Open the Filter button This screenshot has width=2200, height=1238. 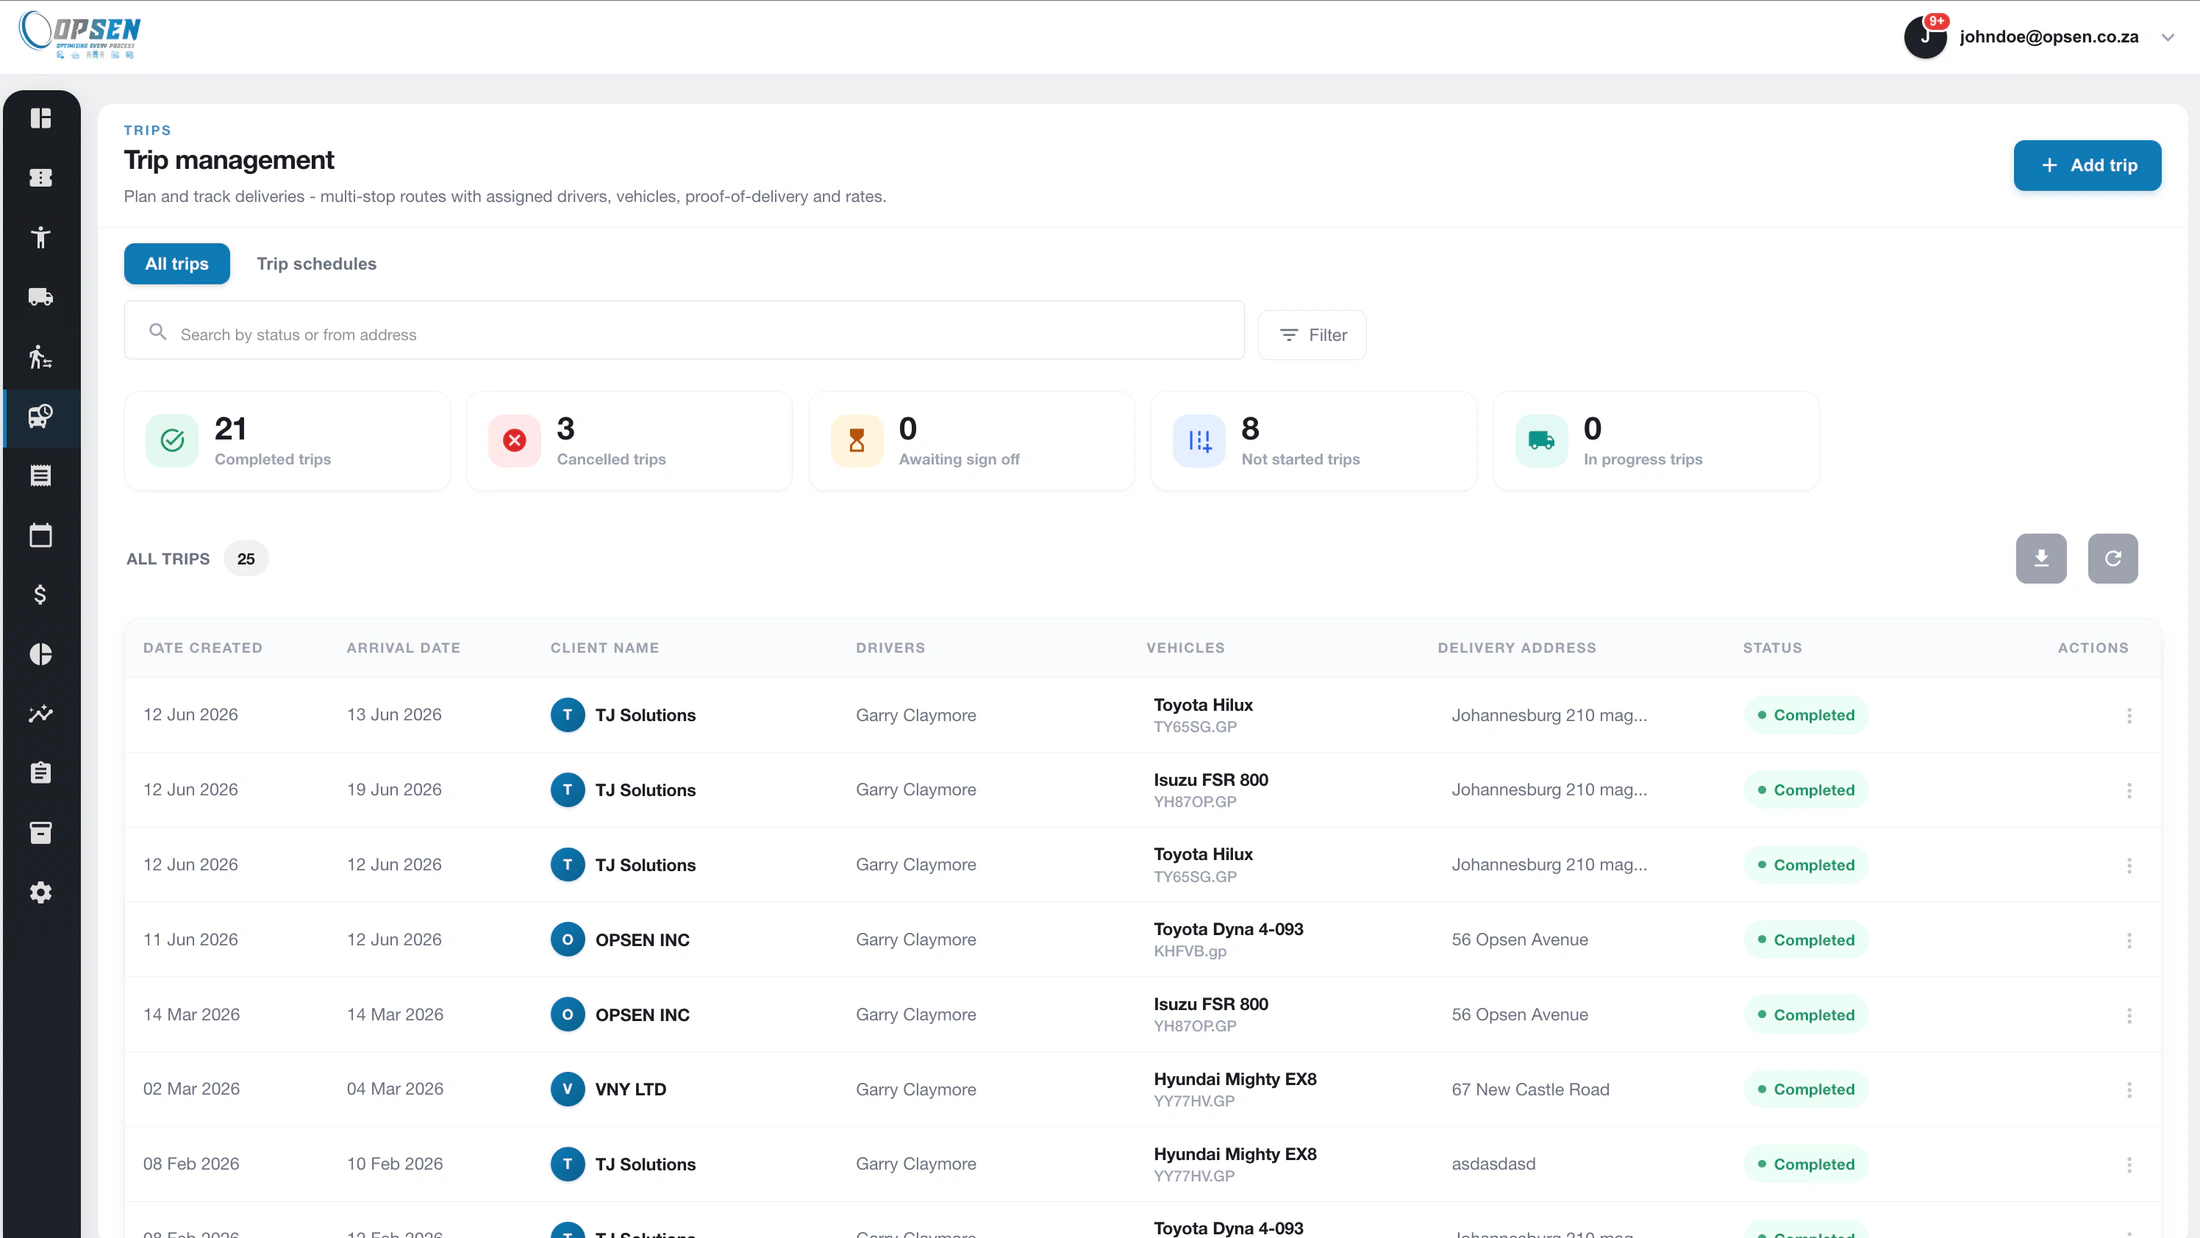[x=1312, y=335]
